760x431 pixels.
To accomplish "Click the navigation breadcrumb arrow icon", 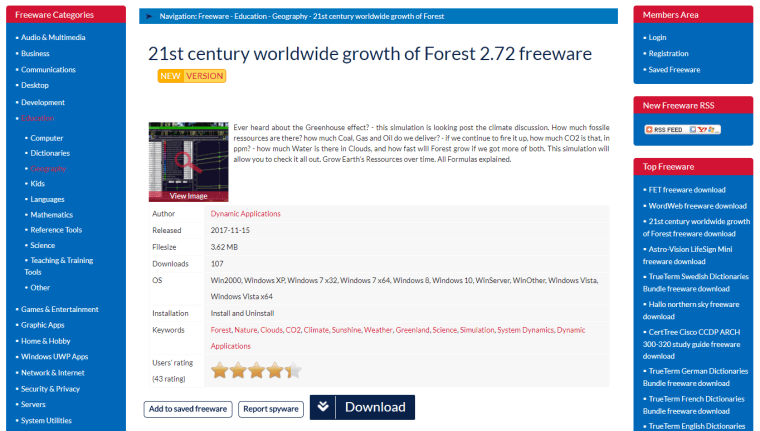I will [149, 16].
